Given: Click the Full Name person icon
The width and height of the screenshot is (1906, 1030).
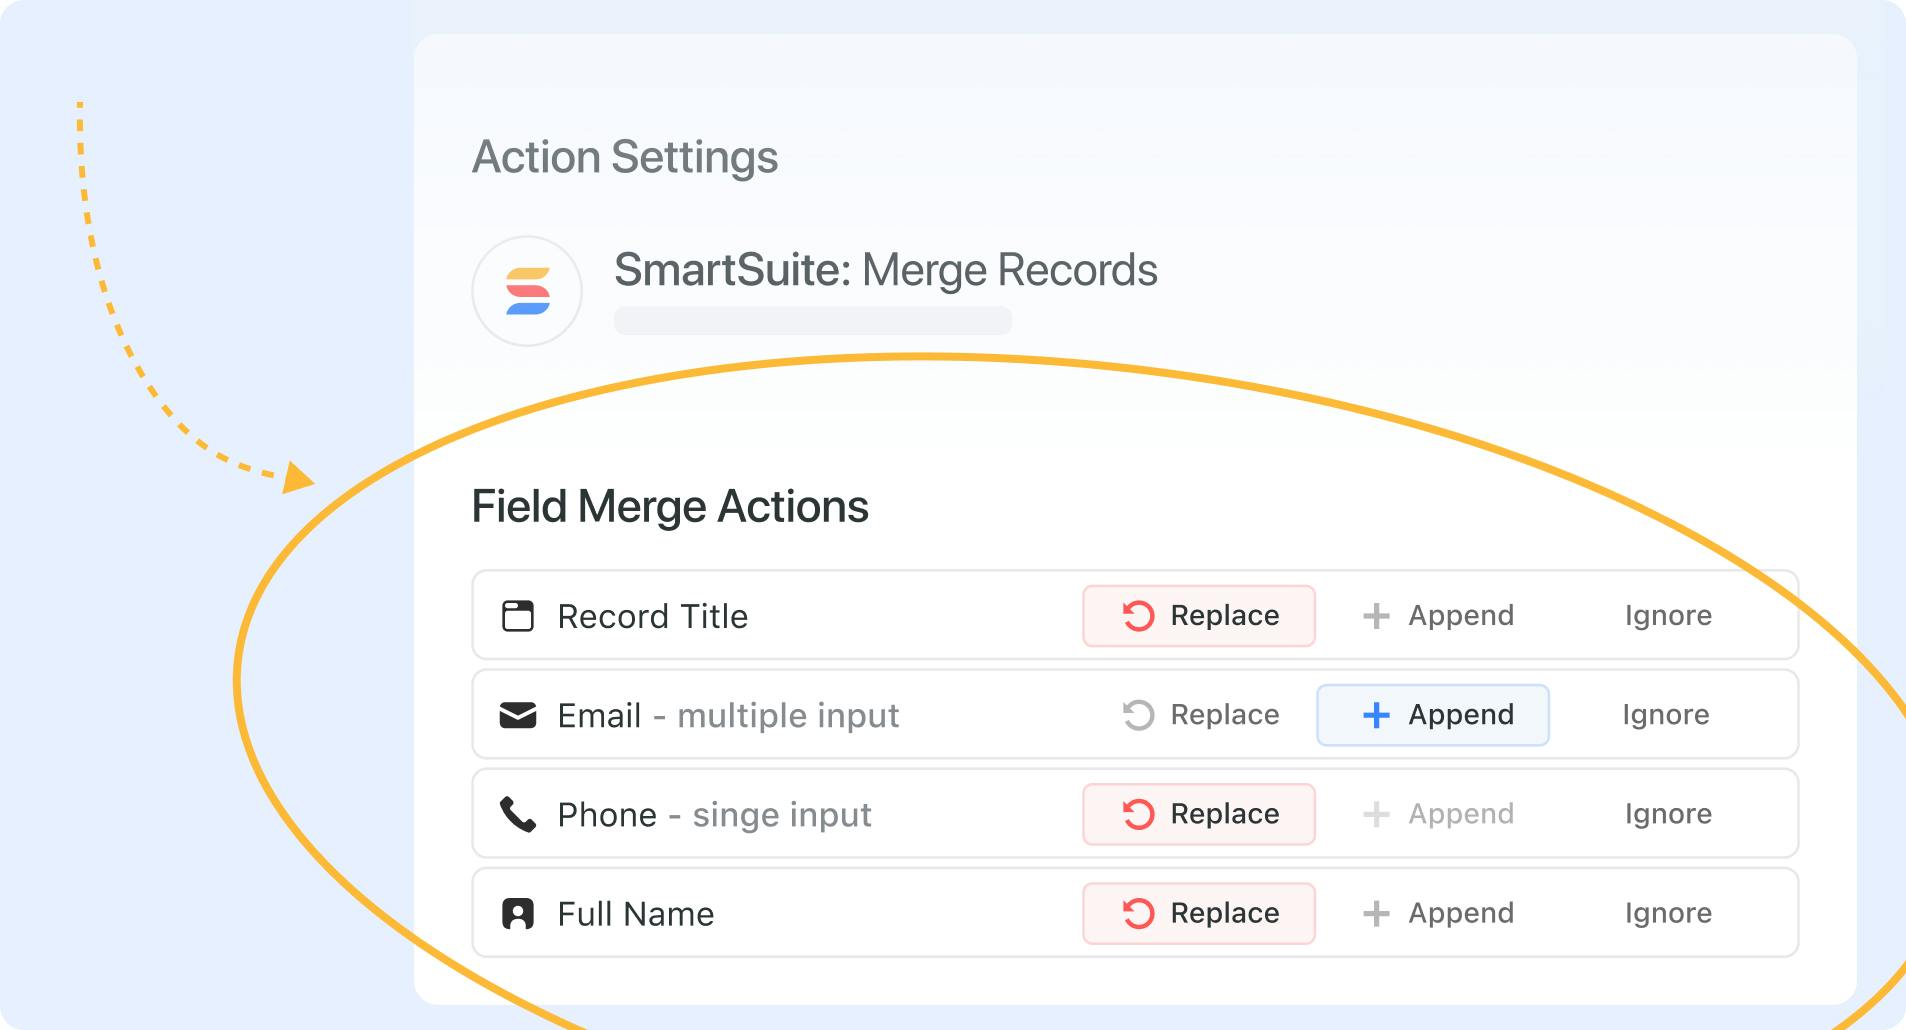Looking at the screenshot, I should [x=517, y=913].
